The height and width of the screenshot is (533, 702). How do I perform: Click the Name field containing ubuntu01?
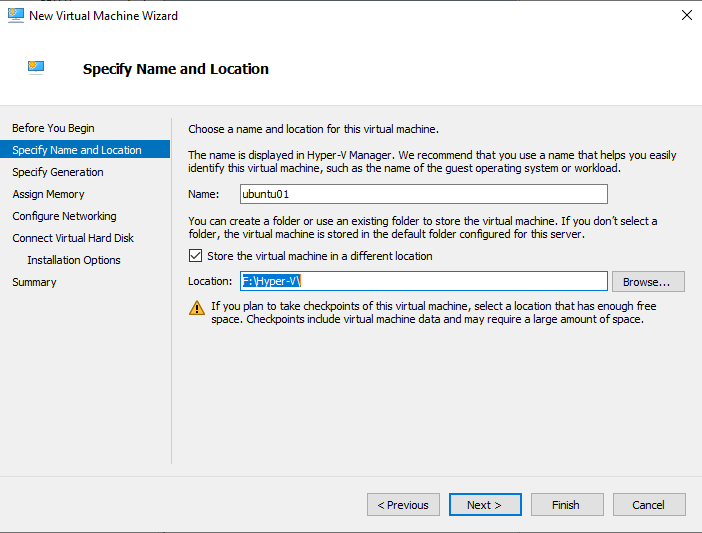pyautogui.click(x=424, y=194)
